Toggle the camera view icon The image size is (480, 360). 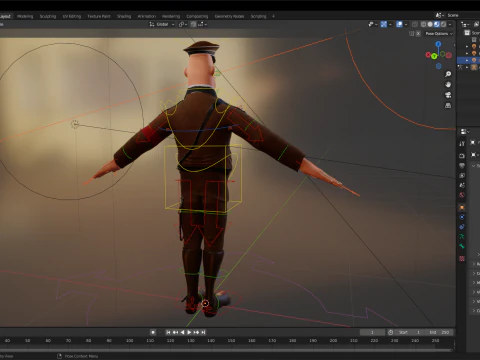click(448, 95)
